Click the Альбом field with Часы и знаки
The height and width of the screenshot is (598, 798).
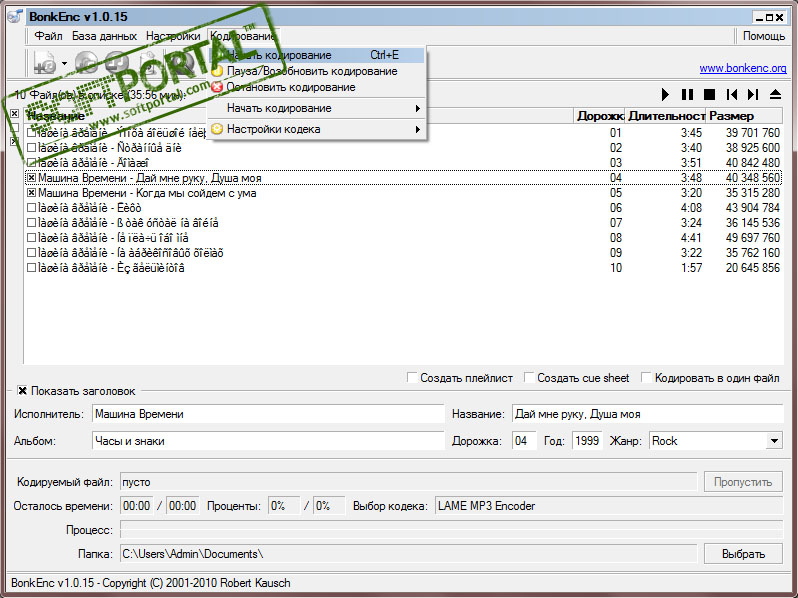268,441
